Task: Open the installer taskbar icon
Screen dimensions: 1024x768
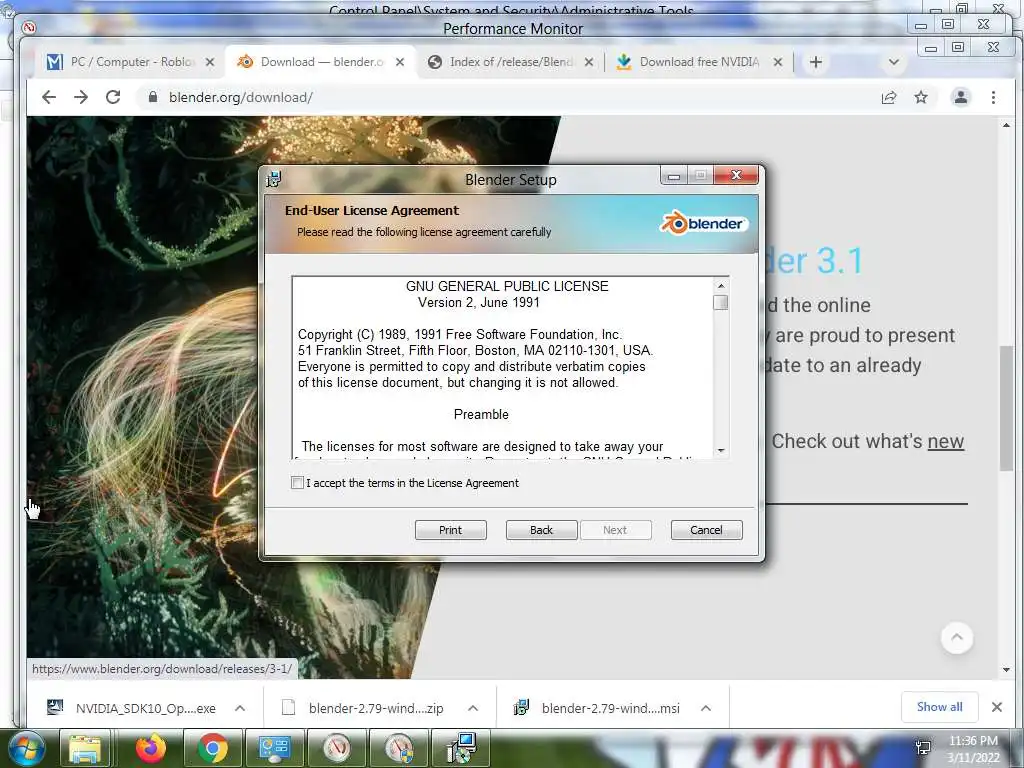Action: [462, 748]
